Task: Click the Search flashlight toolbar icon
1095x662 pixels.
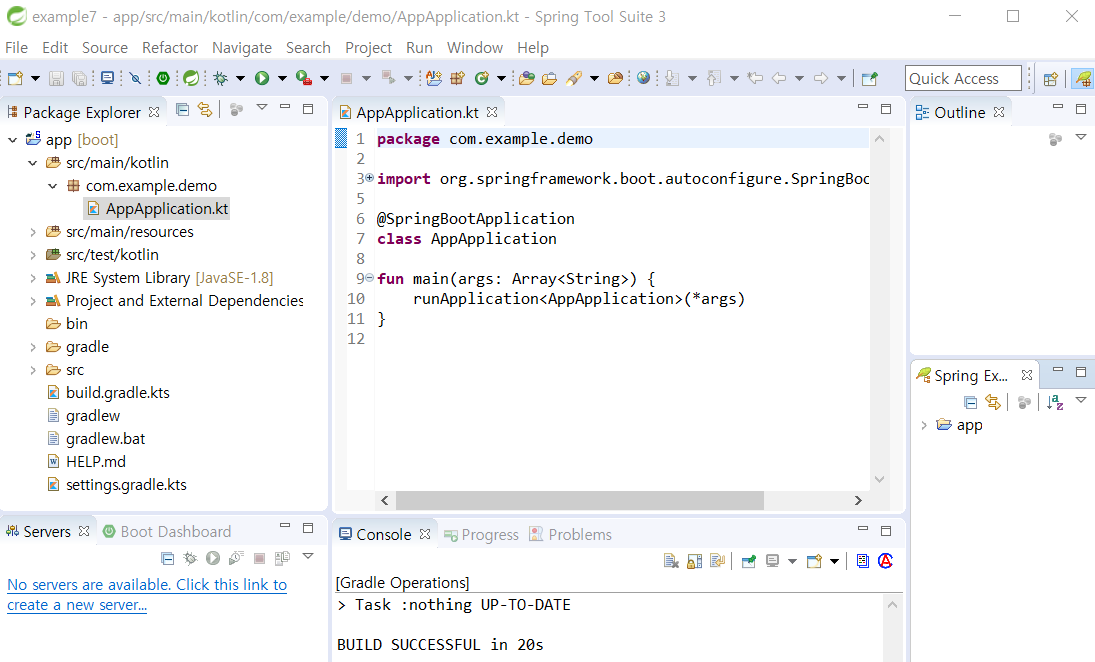Action: (574, 78)
